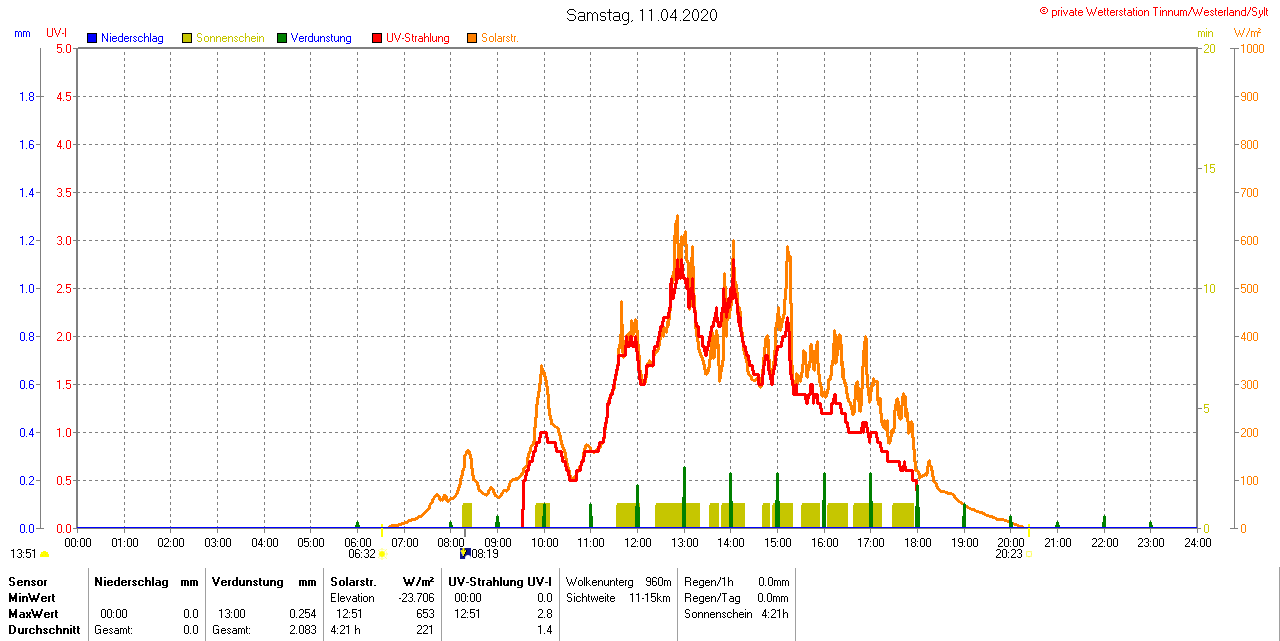This screenshot has height=641, width=1280.
Task: Click the 2.5 mark on UV-I axis
Action: 64,289
